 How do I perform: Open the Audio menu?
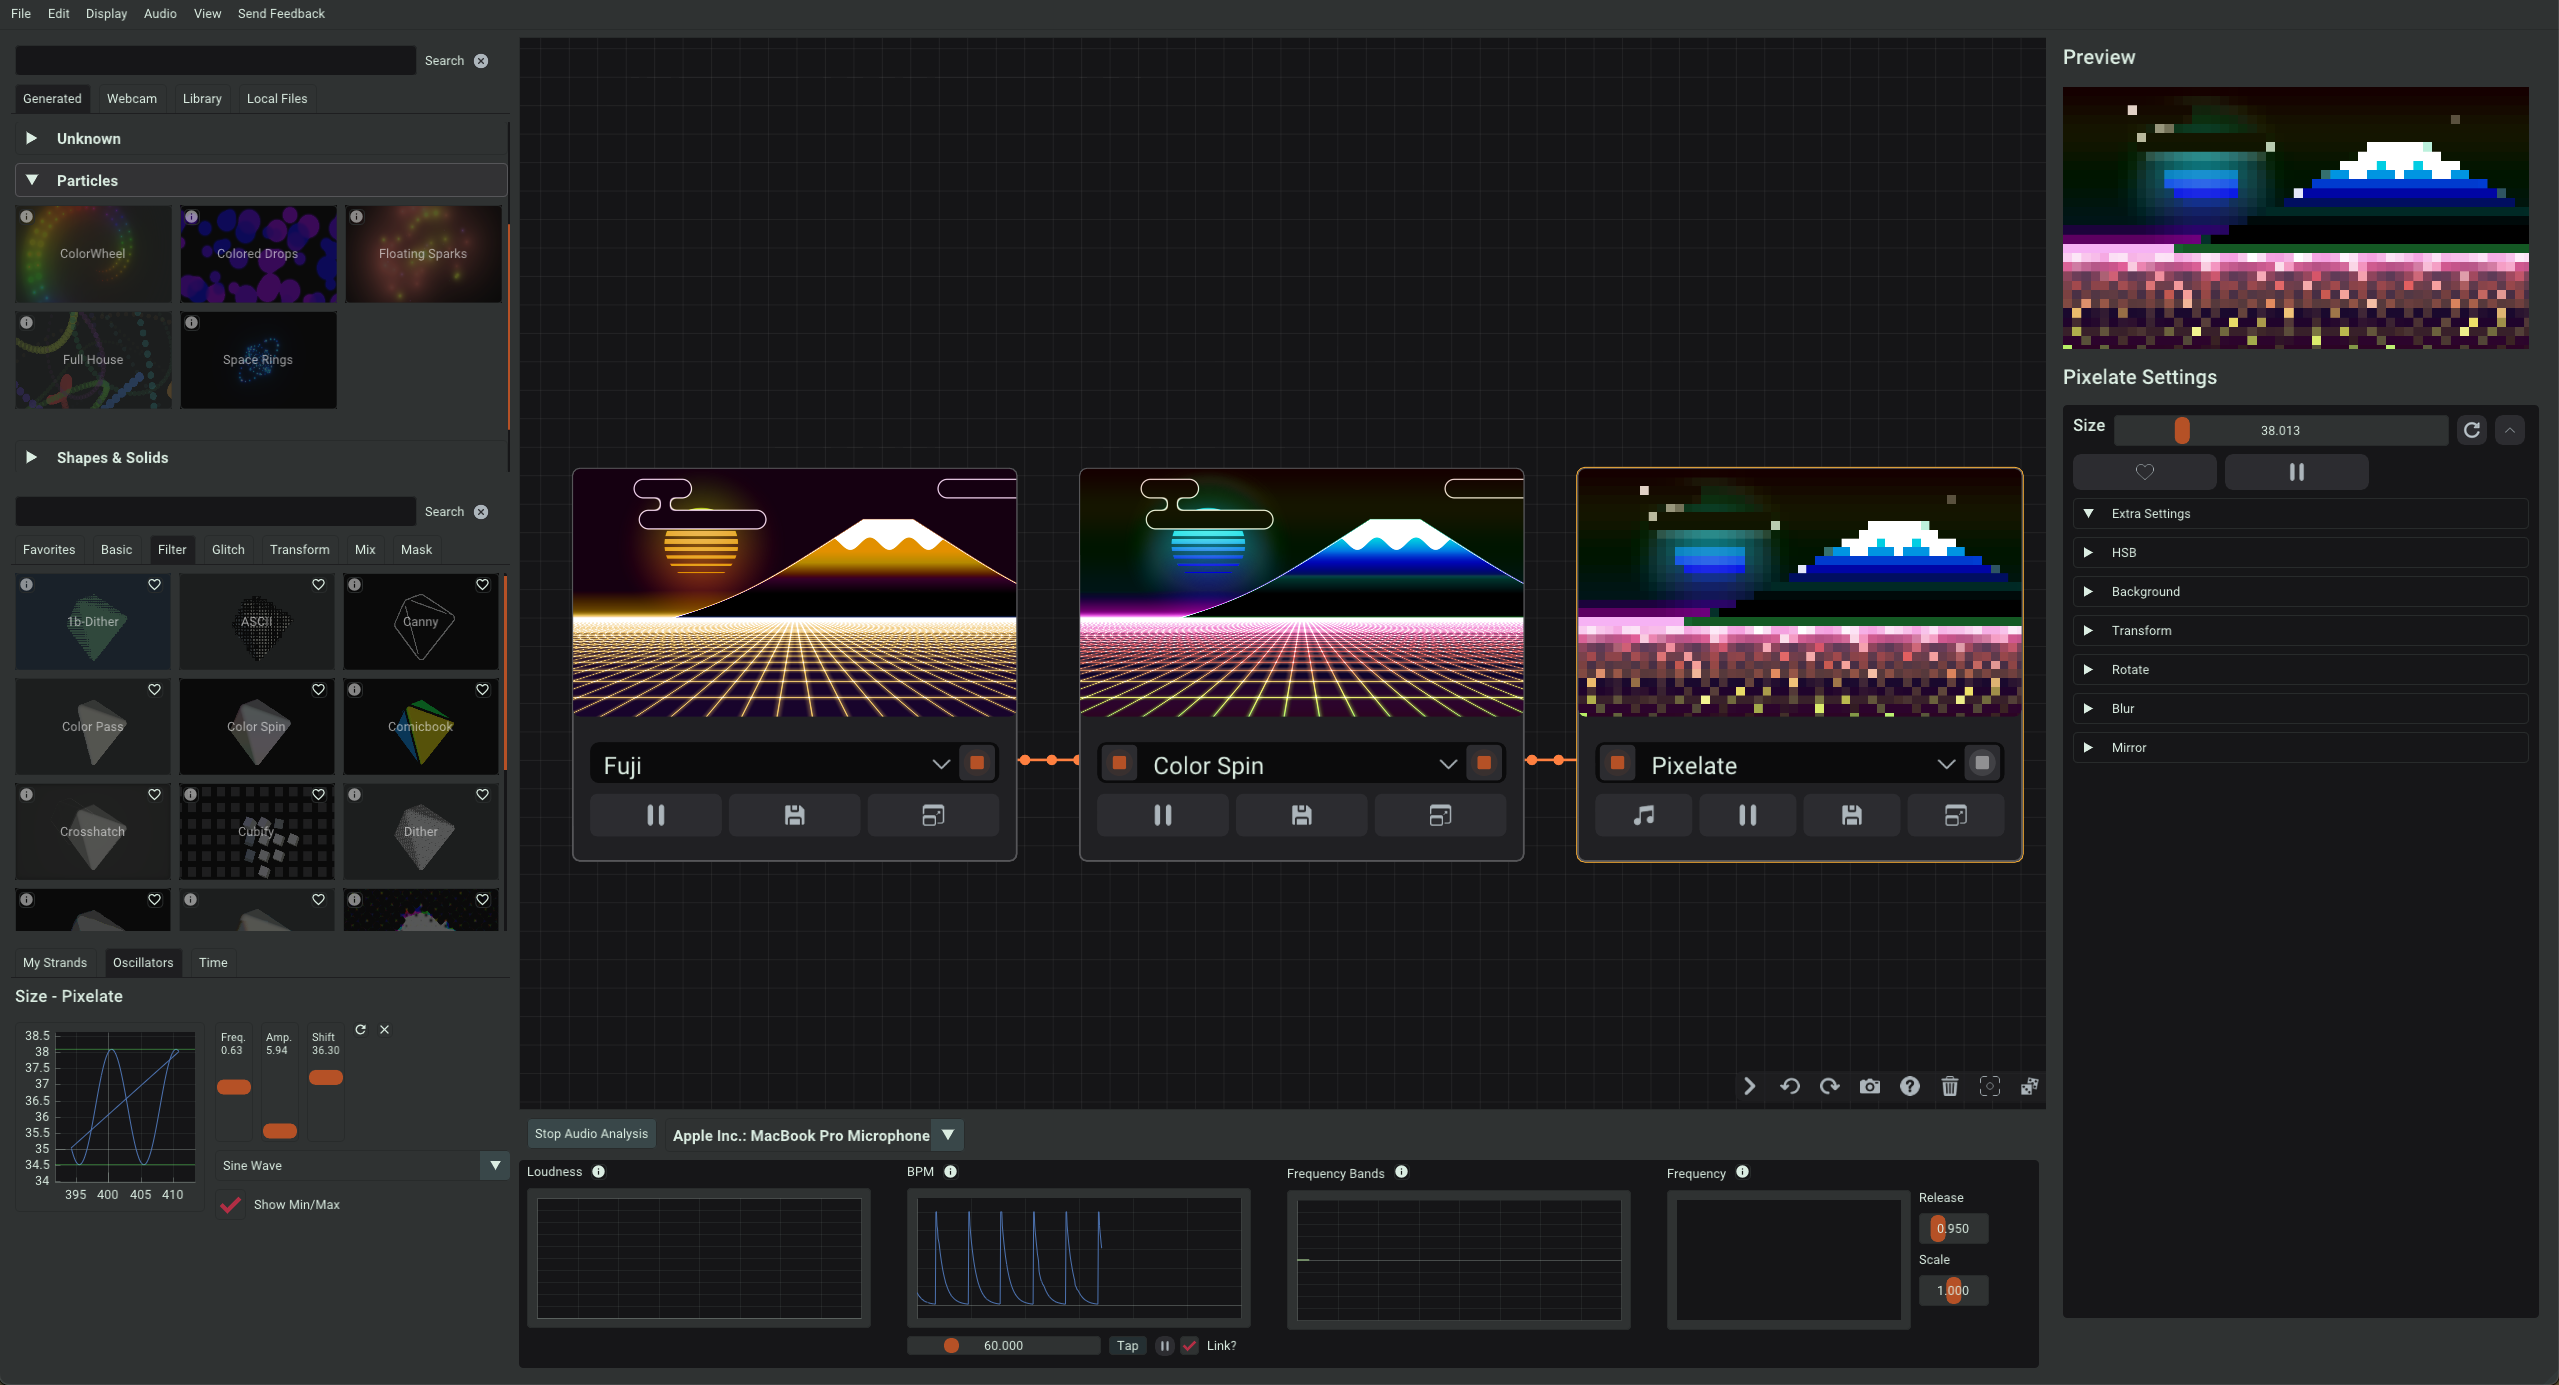point(160,14)
